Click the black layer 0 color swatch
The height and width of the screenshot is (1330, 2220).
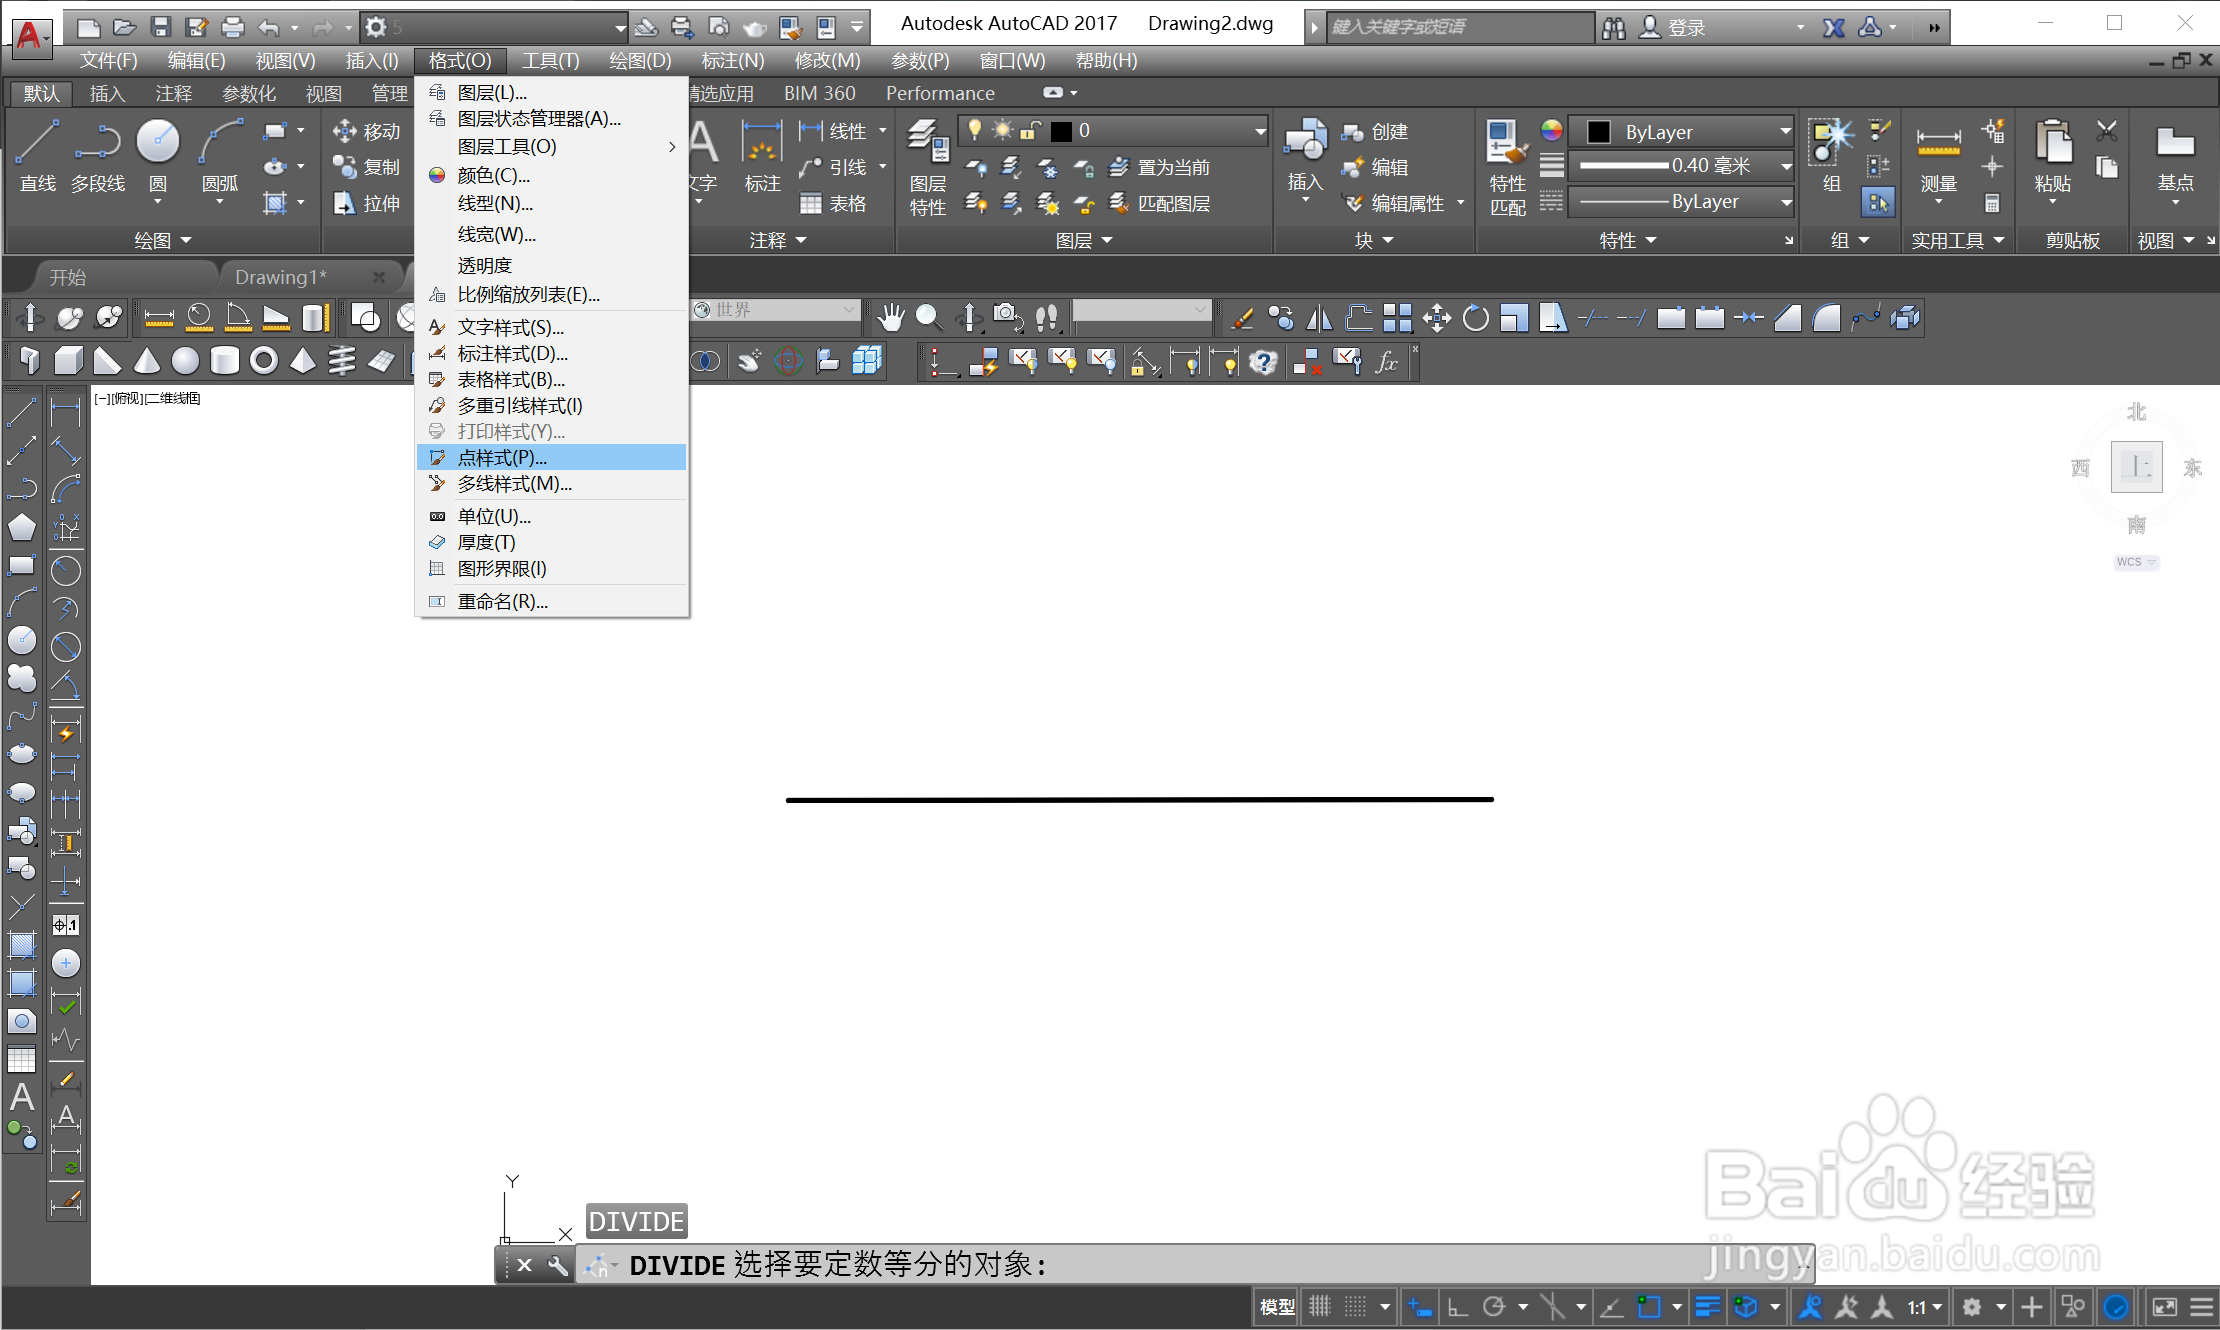click(x=1062, y=131)
